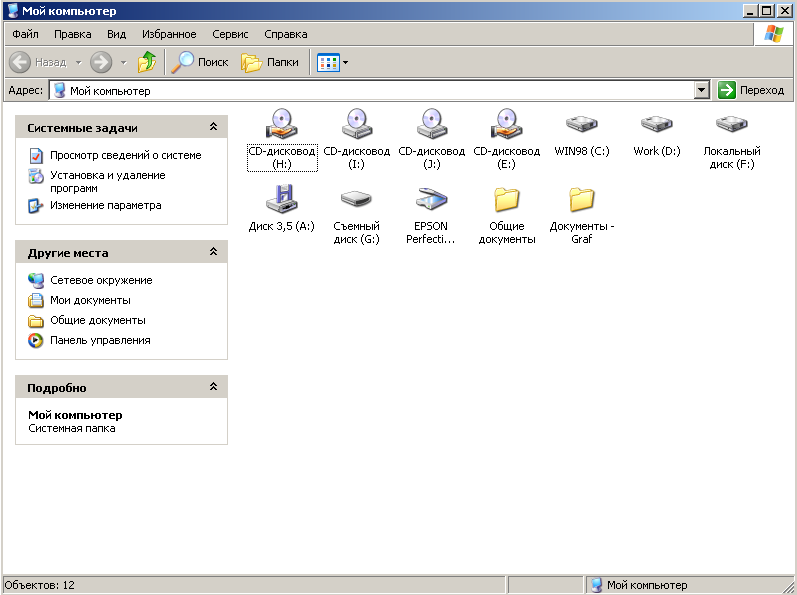The image size is (797, 595).
Task: Select the Локальный диск (F:) icon
Action: point(731,123)
